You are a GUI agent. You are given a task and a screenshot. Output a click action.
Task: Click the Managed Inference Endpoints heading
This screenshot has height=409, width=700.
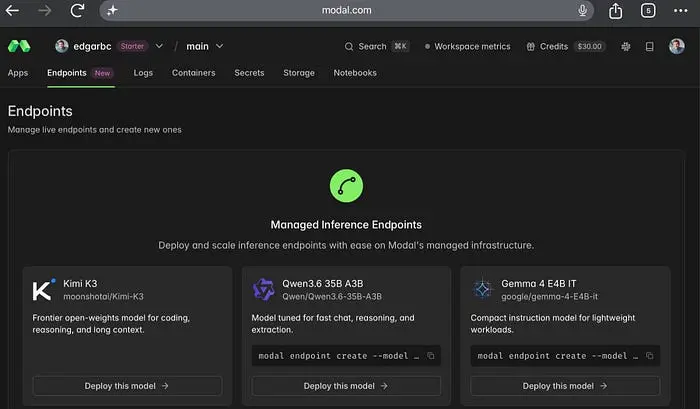coord(346,225)
